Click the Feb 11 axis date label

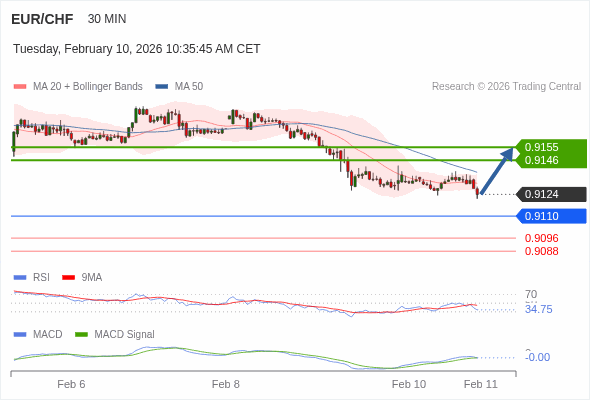pyautogui.click(x=481, y=384)
